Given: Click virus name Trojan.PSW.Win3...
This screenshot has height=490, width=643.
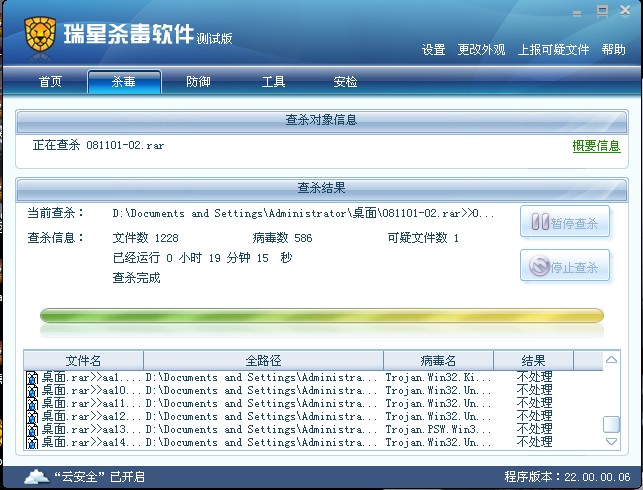Looking at the screenshot, I should pos(438,430).
